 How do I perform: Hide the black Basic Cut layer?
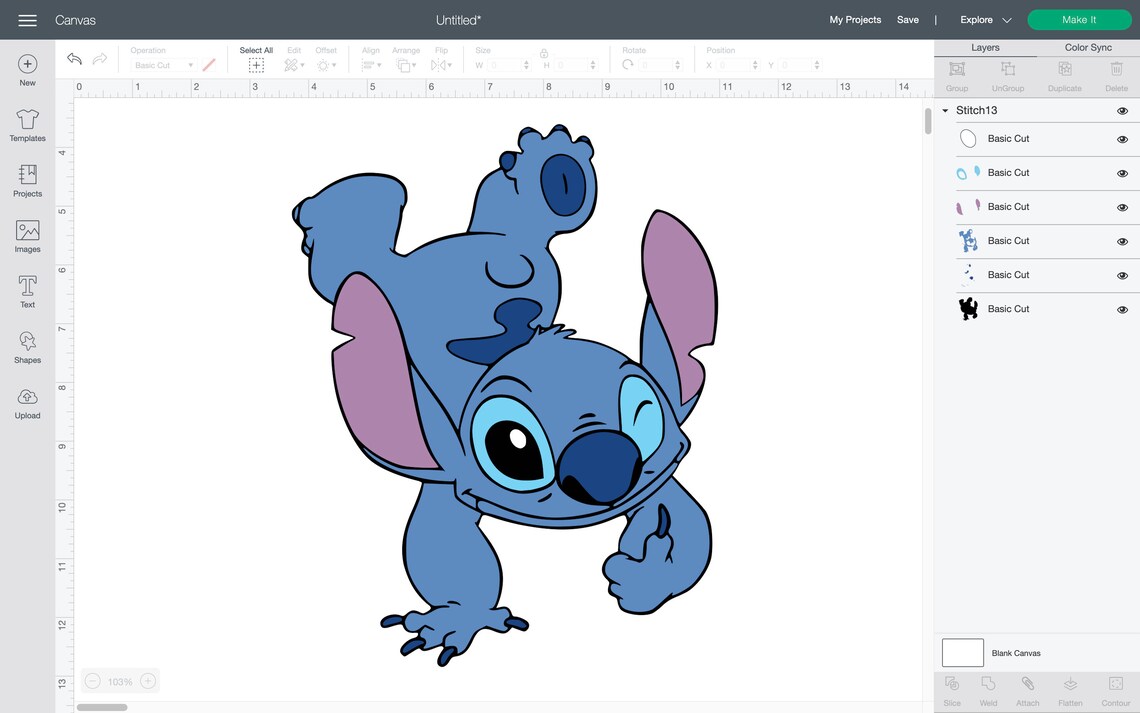pyautogui.click(x=1122, y=309)
